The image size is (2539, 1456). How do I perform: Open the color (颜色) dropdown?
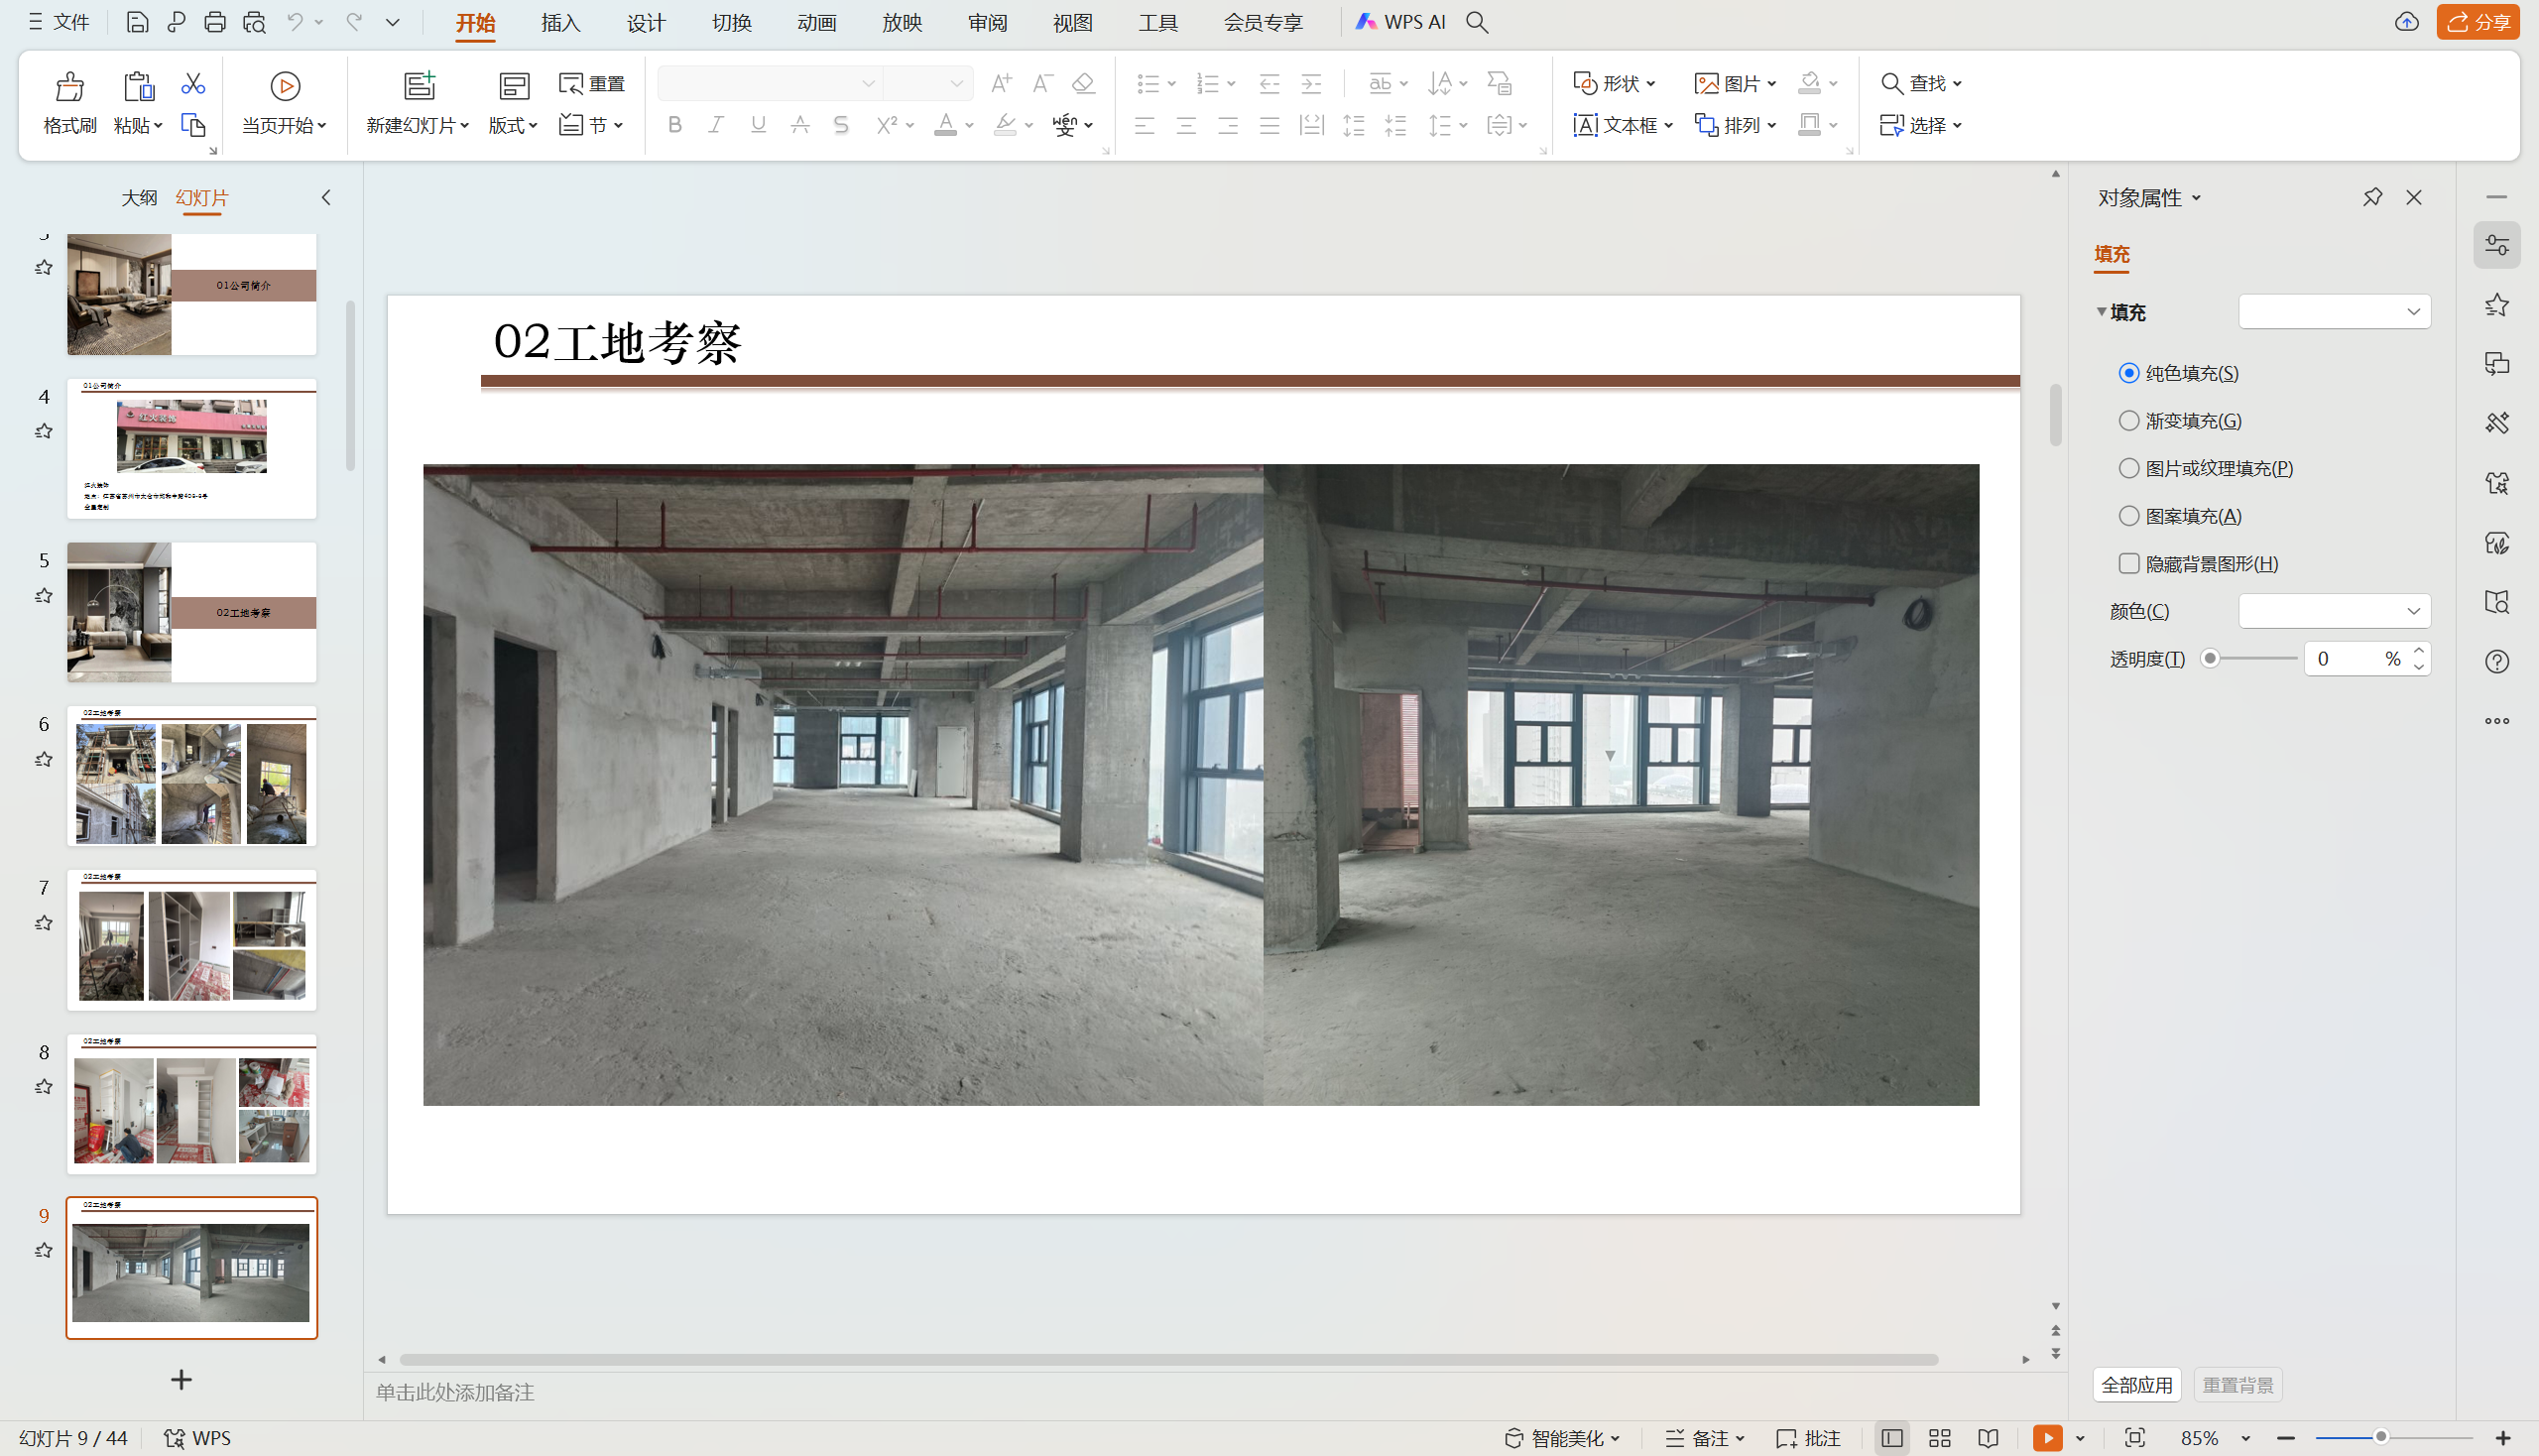(2334, 611)
